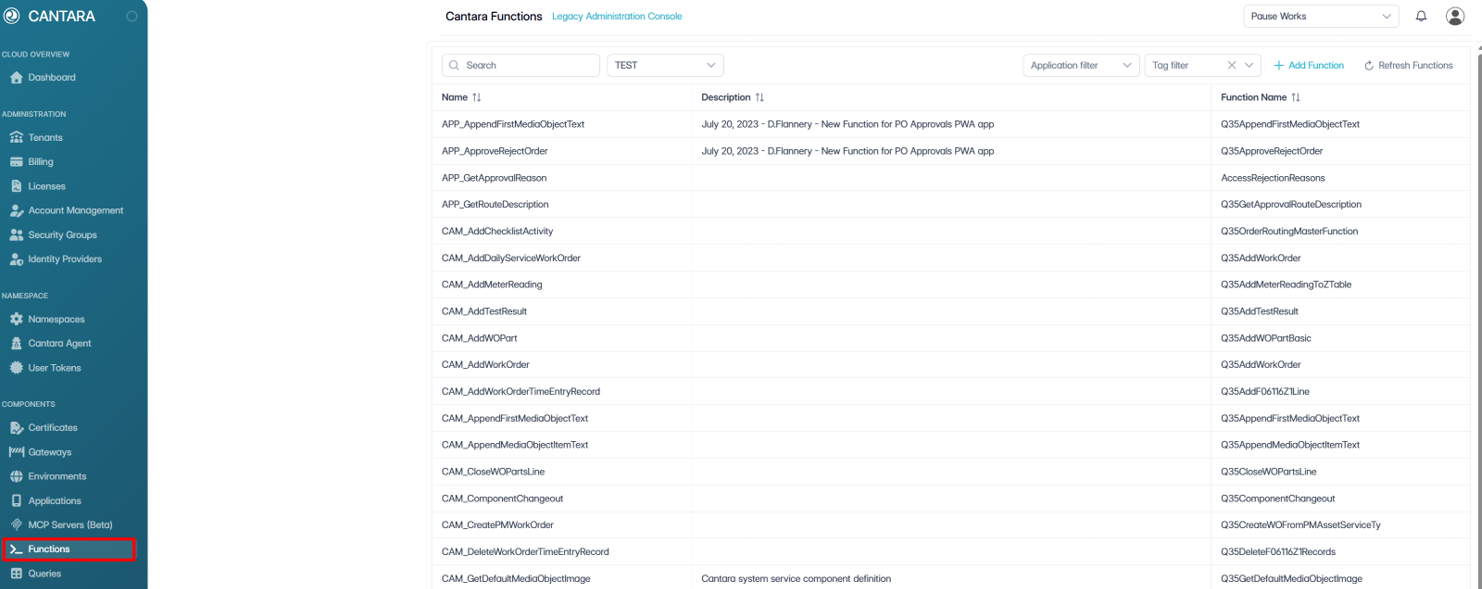Open the user profile avatar menu
Viewport: 1482px width, 589px height.
[x=1455, y=16]
